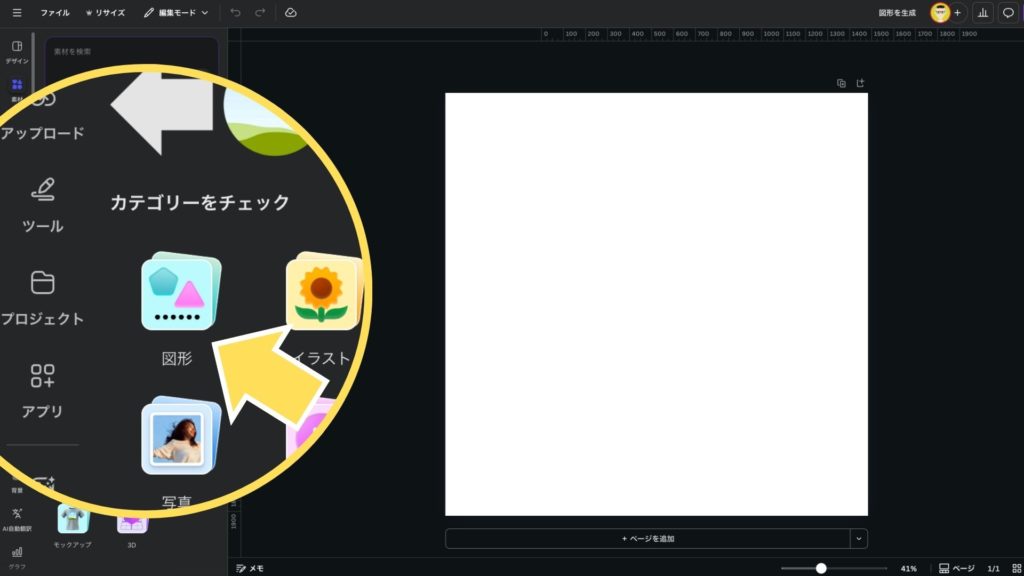Open the リサイズ menu
Image resolution: width=1024 pixels, height=576 pixels.
pos(106,13)
